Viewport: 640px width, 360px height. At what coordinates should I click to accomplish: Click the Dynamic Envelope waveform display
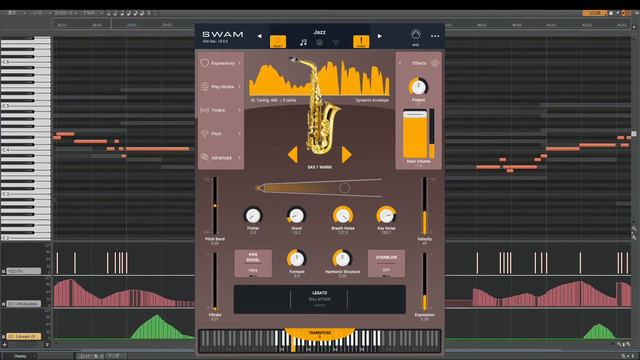tap(319, 78)
